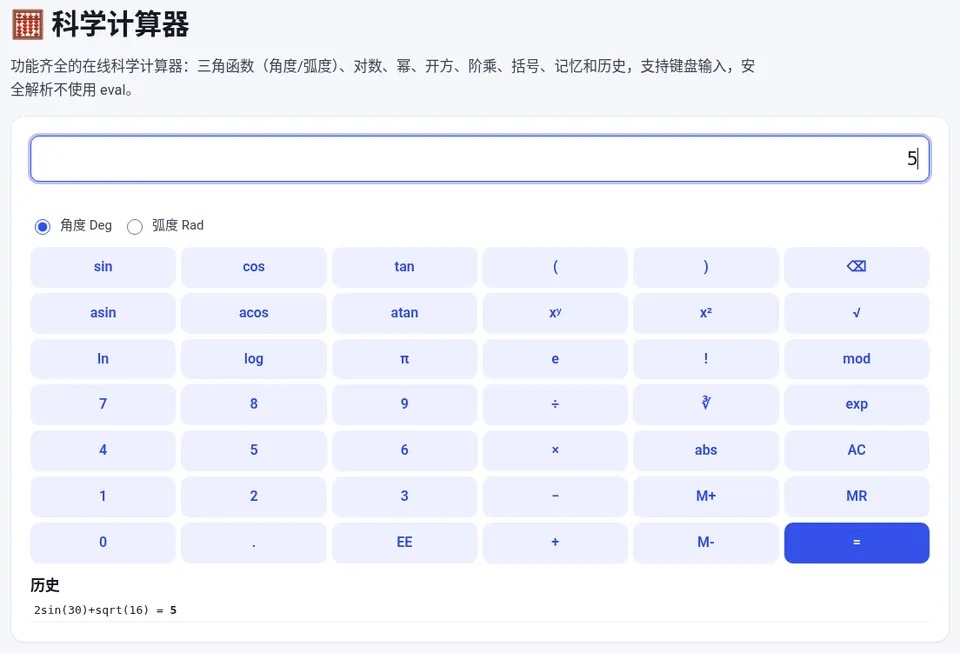Click the xʸ power button

555,313
